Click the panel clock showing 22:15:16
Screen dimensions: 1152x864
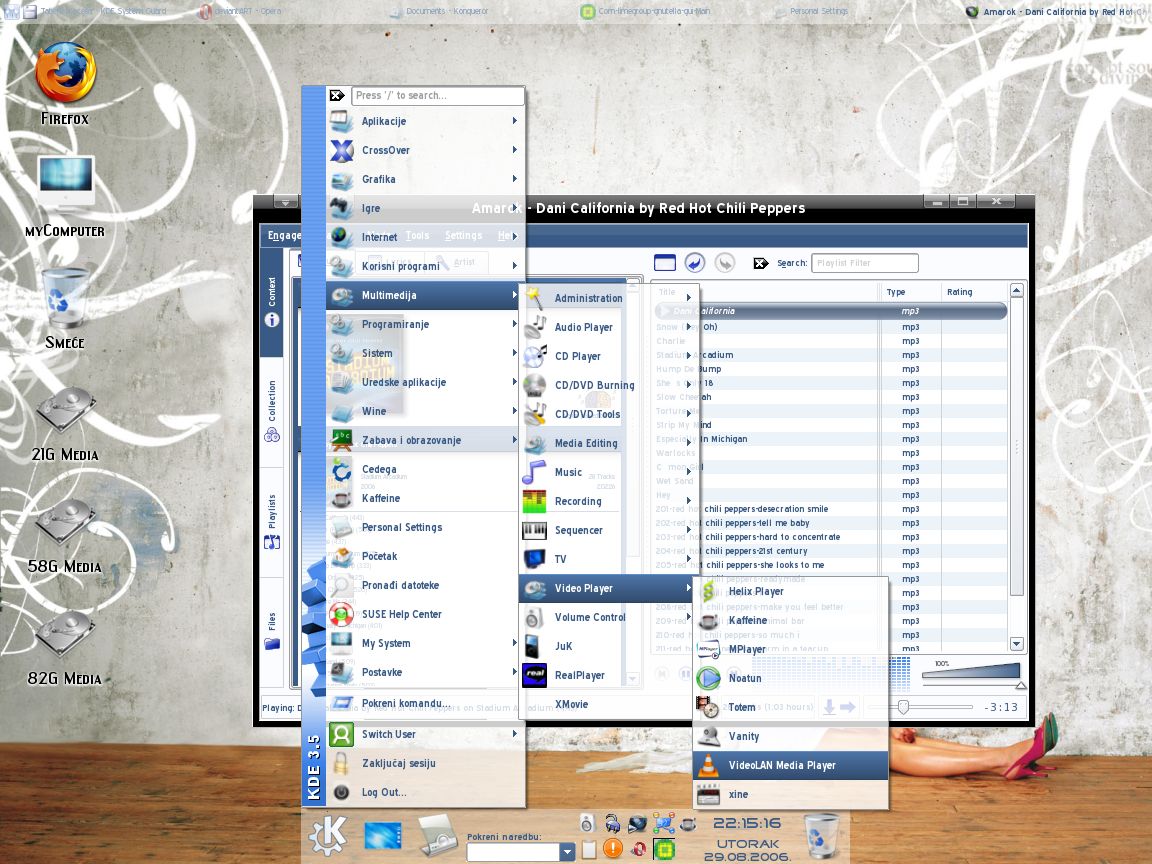(x=747, y=824)
